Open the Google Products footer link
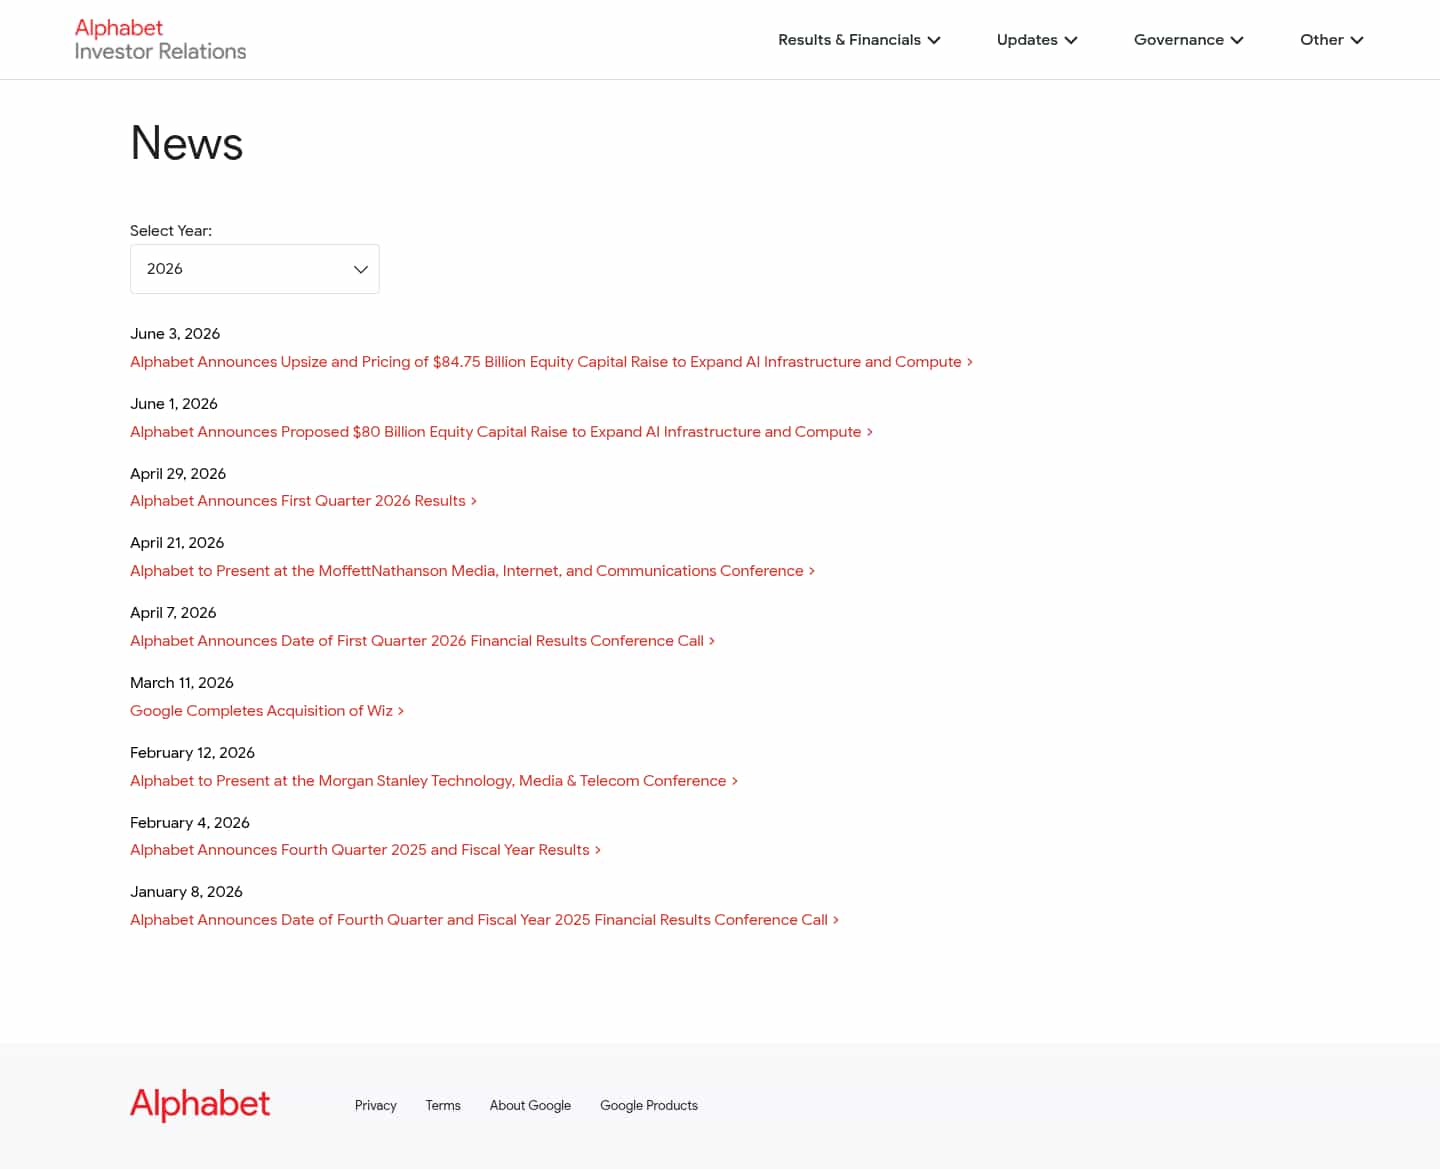This screenshot has width=1440, height=1169. (x=649, y=1105)
